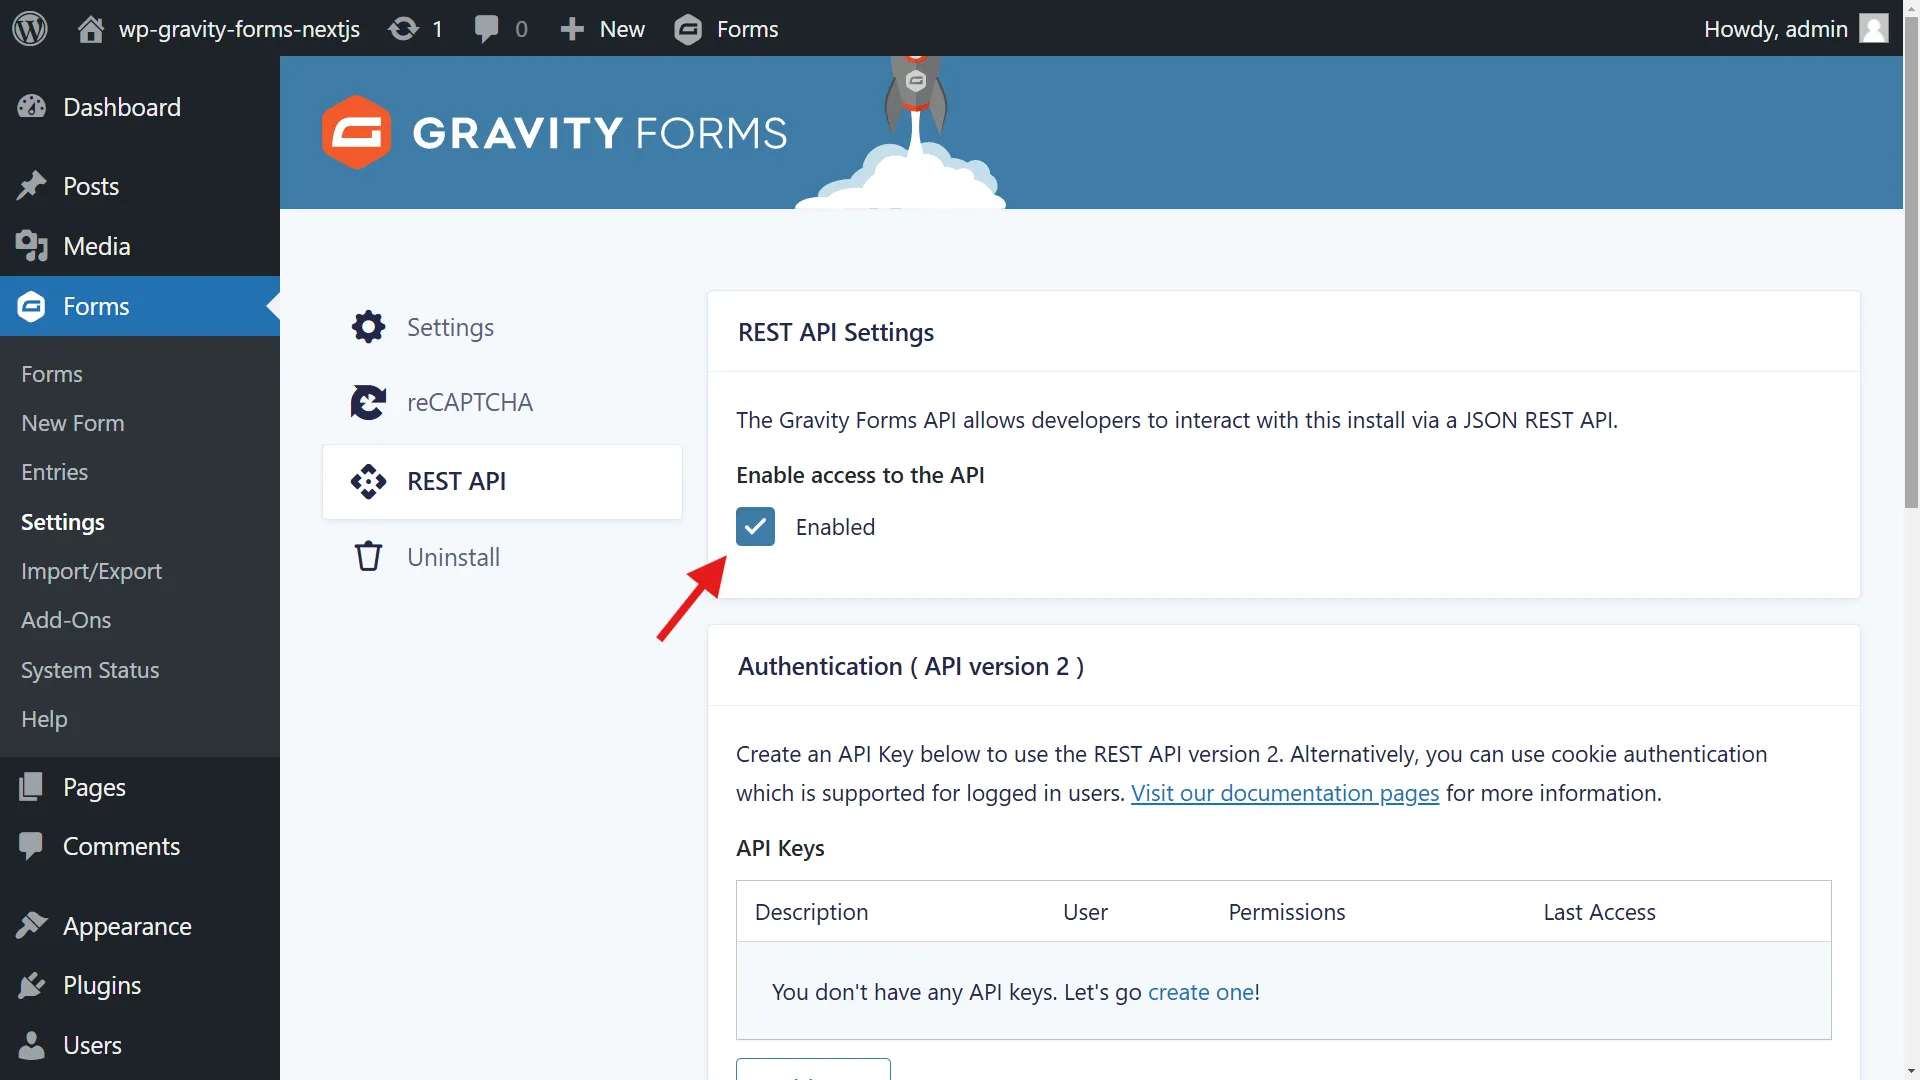Click the Forms text in admin bar
Image resolution: width=1920 pixels, height=1080 pixels.
click(747, 29)
